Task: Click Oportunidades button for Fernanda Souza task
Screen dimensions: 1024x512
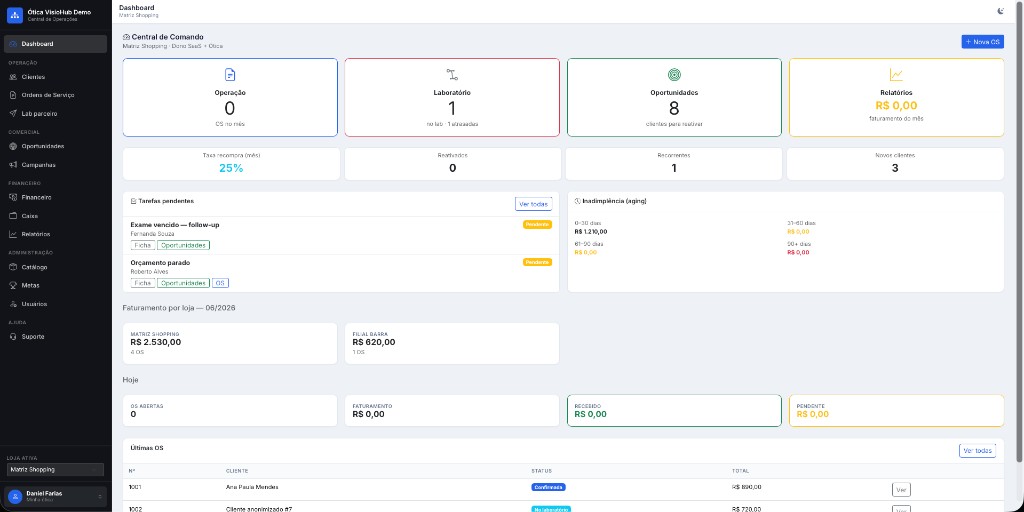Action: 184,246
